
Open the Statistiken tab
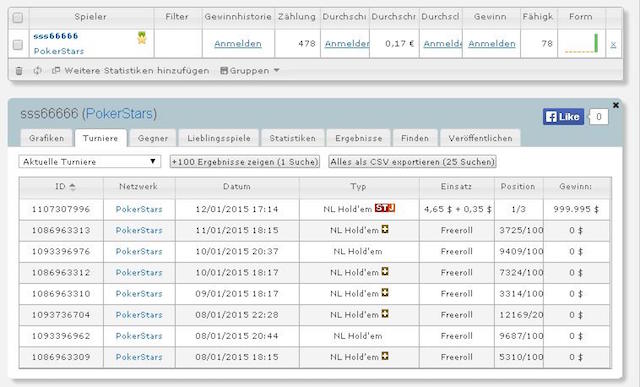293,138
